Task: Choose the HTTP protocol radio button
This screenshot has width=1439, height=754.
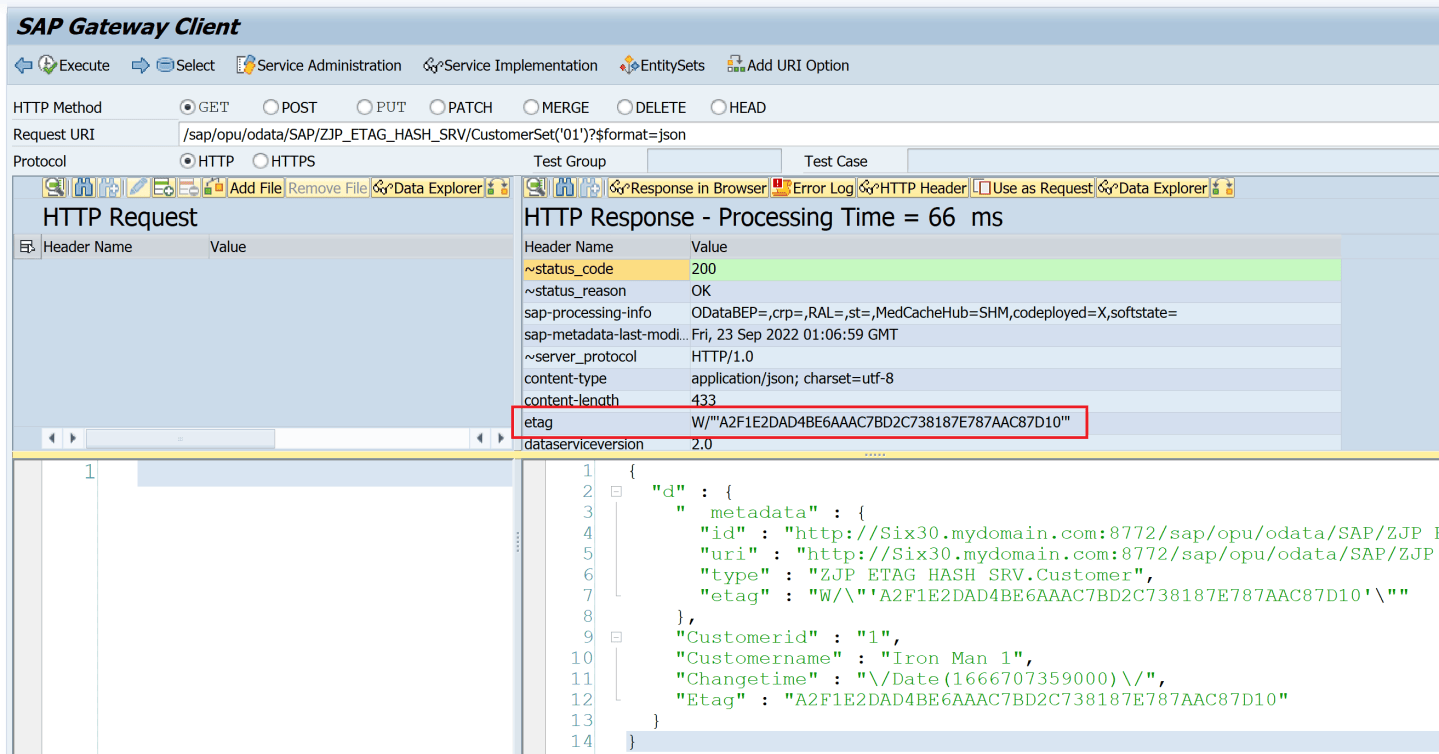Action: click(x=187, y=161)
